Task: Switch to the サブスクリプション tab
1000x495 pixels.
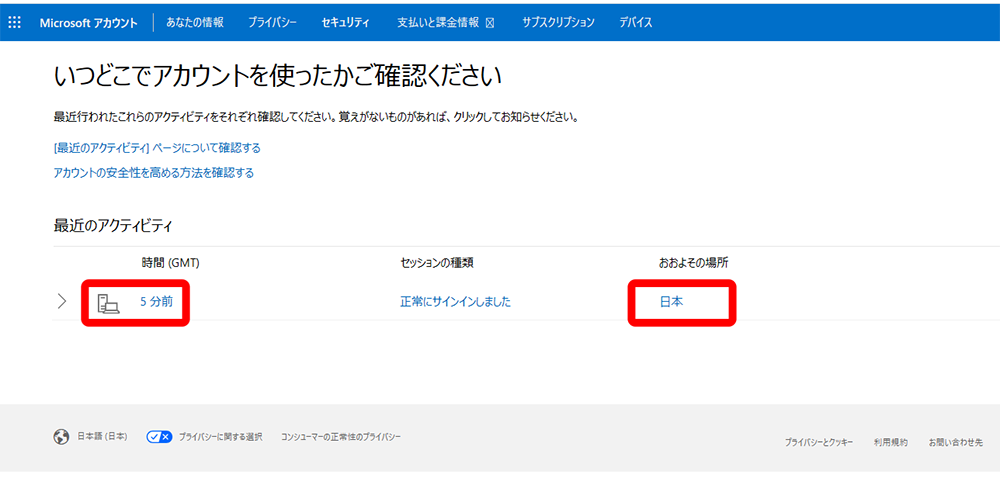Action: (x=558, y=22)
